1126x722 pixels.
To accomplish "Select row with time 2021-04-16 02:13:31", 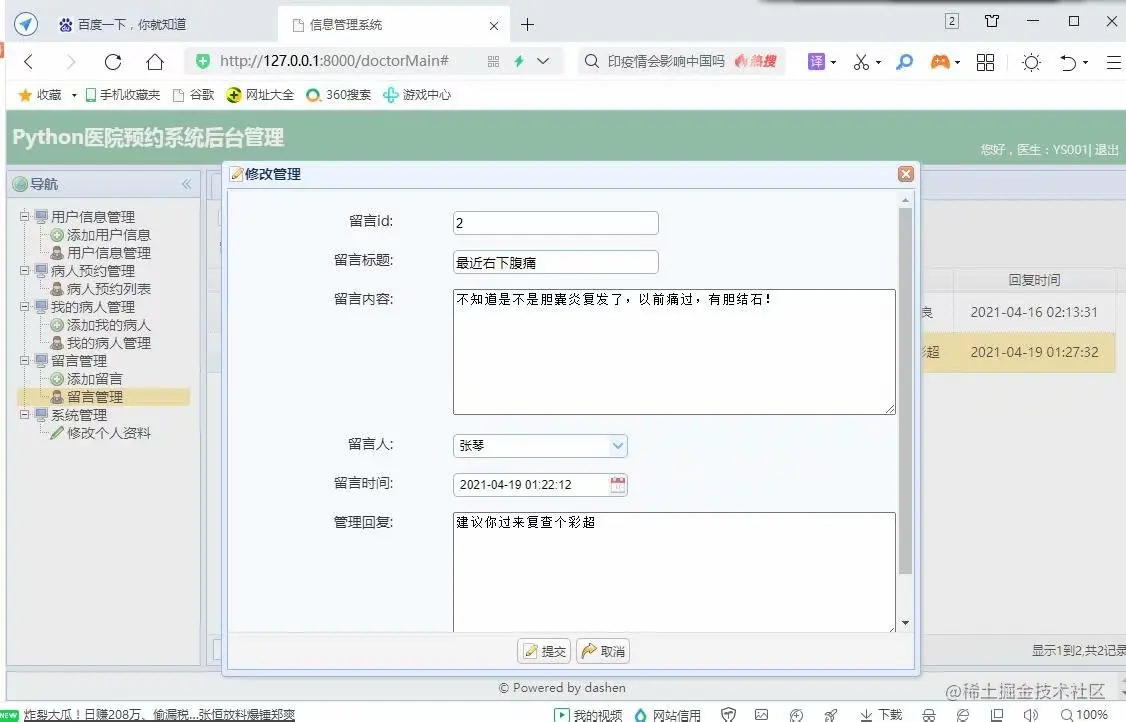I will click(x=1034, y=313).
